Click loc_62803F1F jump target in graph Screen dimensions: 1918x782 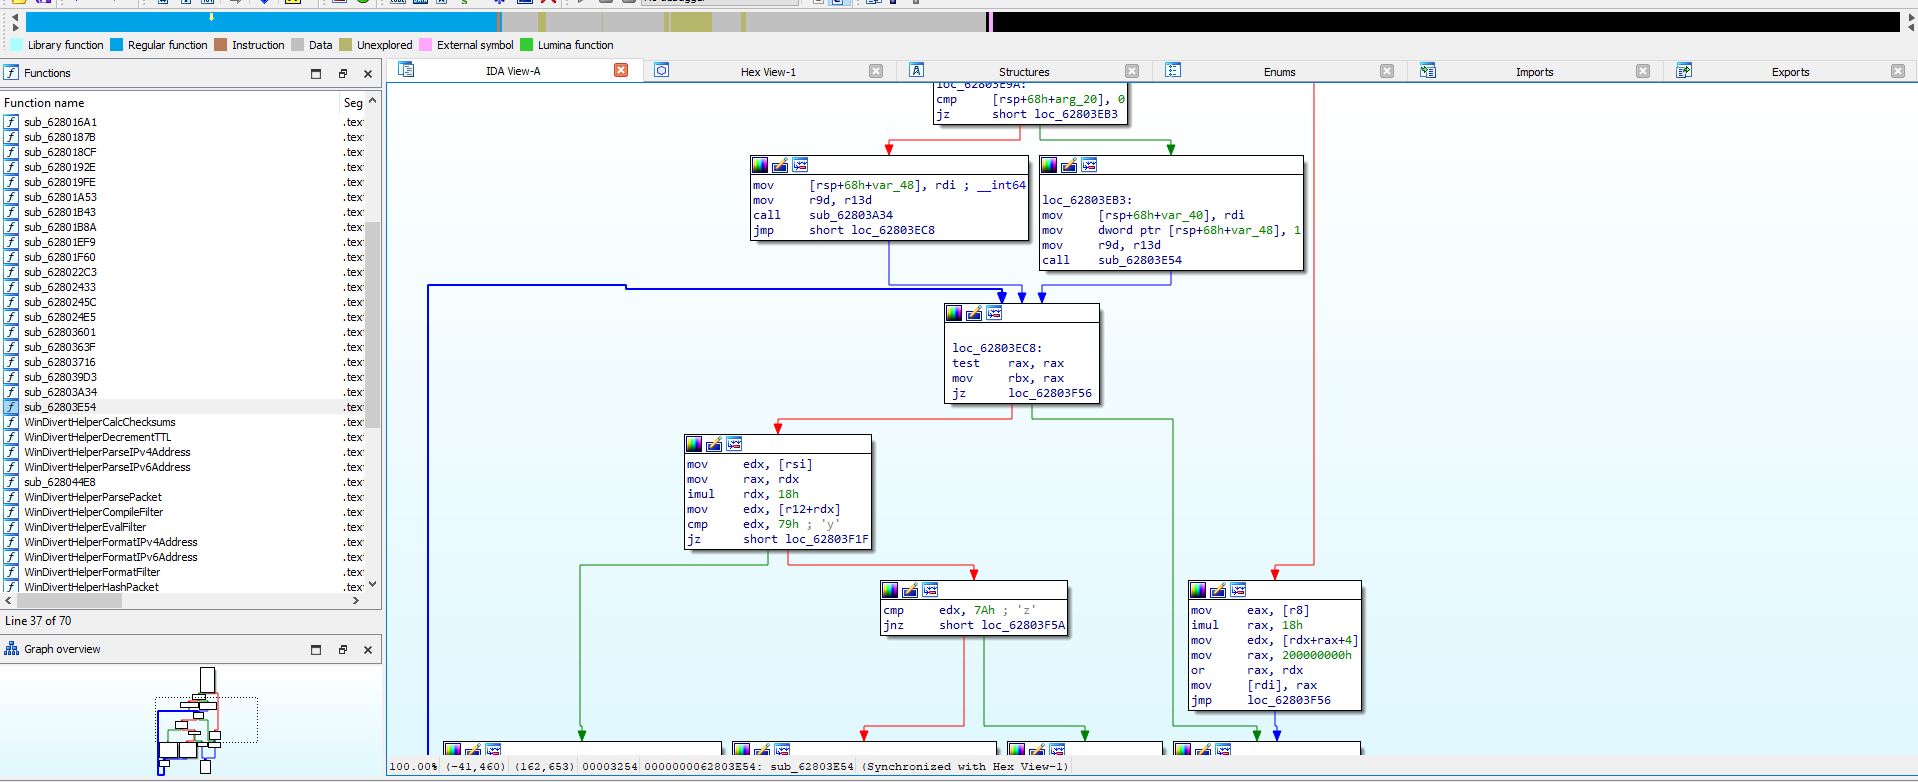[x=827, y=539]
